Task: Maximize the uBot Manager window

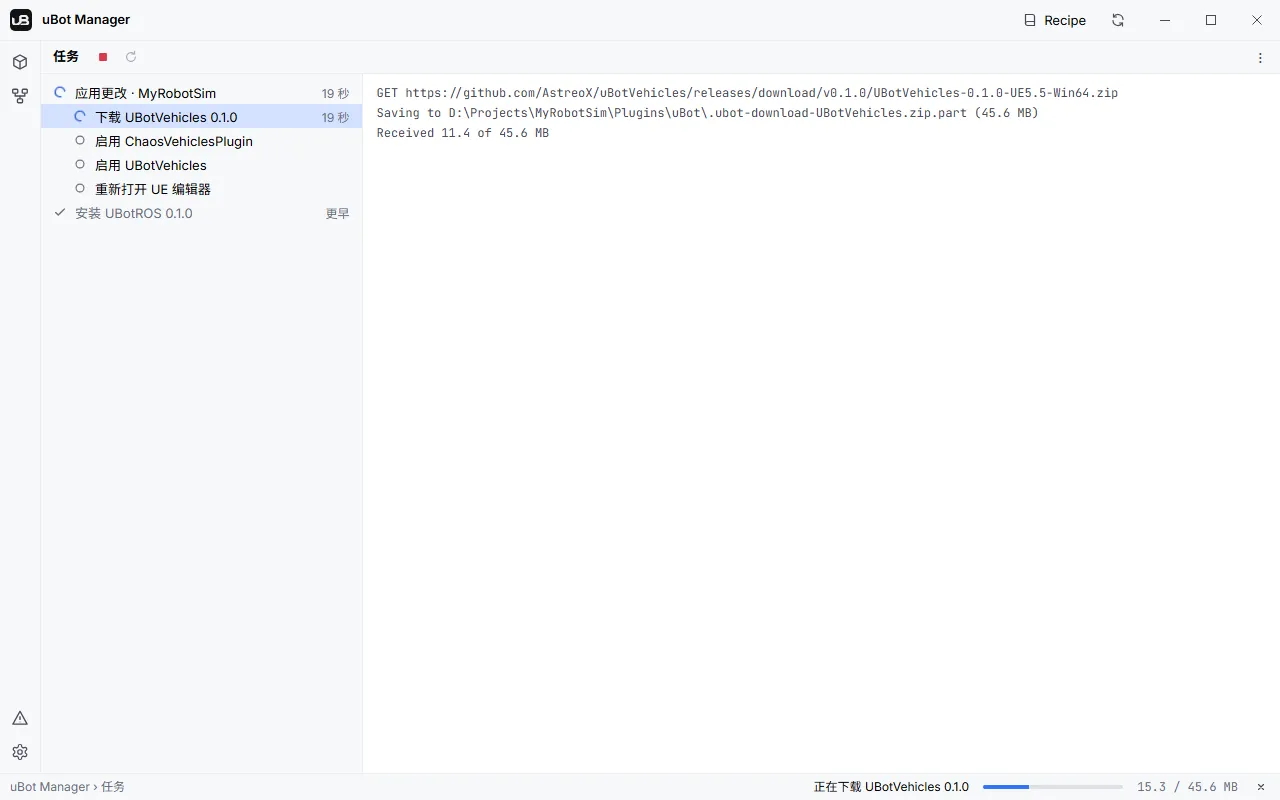Action: [1211, 20]
